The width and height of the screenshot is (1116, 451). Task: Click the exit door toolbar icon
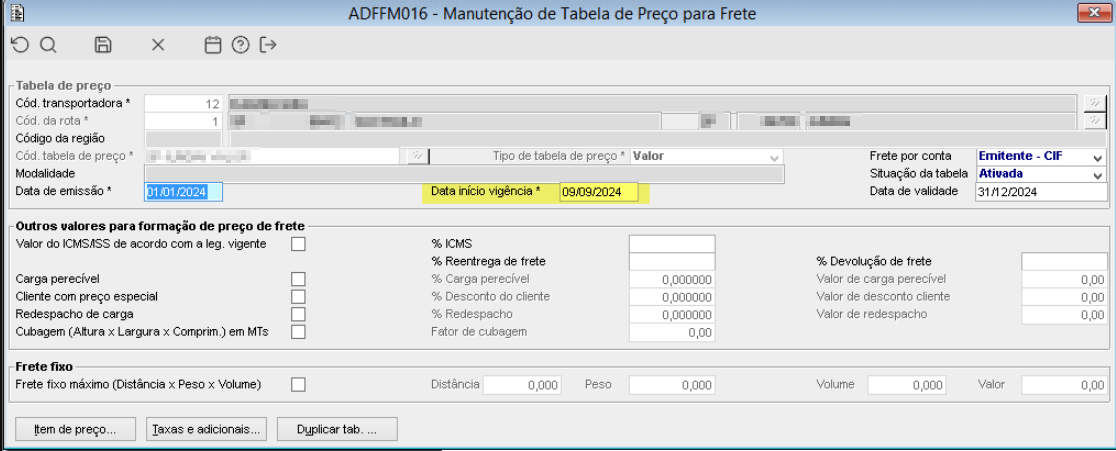[268, 45]
